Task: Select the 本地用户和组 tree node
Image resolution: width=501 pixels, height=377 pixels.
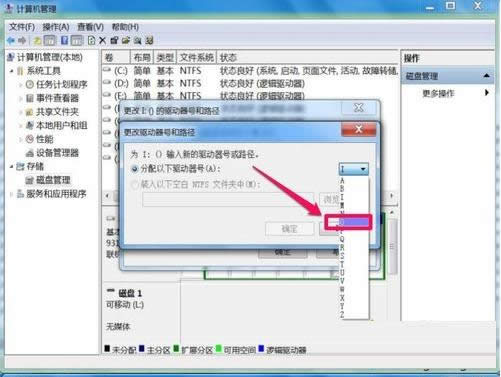Action: point(61,125)
